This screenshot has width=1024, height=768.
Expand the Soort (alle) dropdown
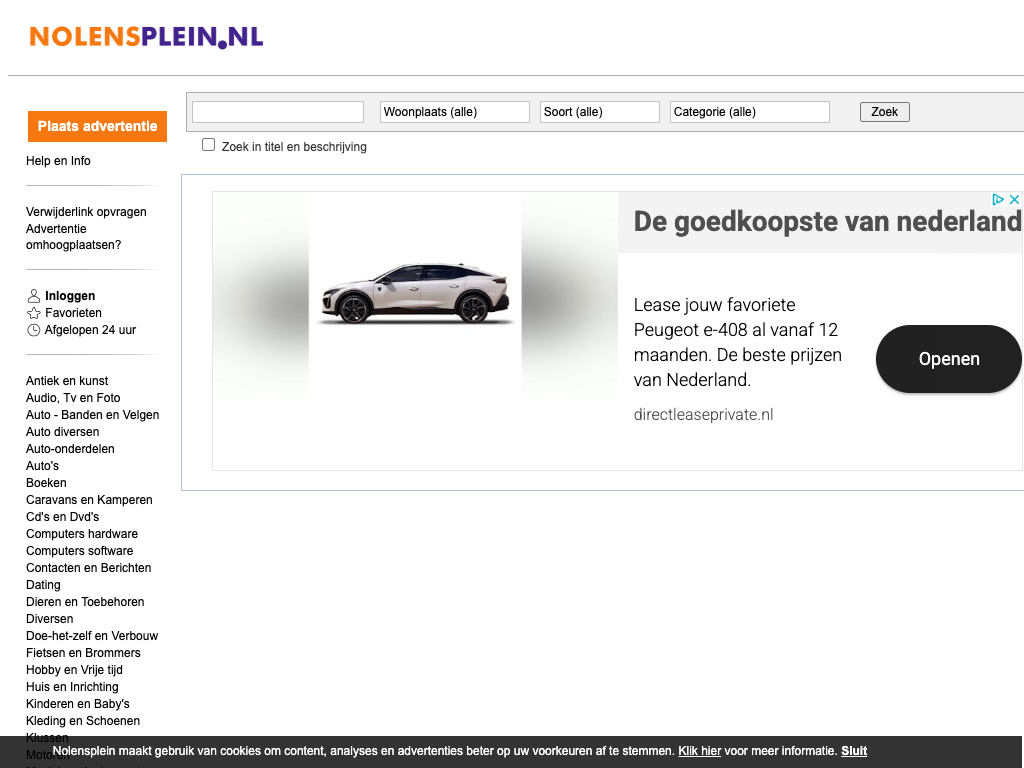[x=599, y=112]
